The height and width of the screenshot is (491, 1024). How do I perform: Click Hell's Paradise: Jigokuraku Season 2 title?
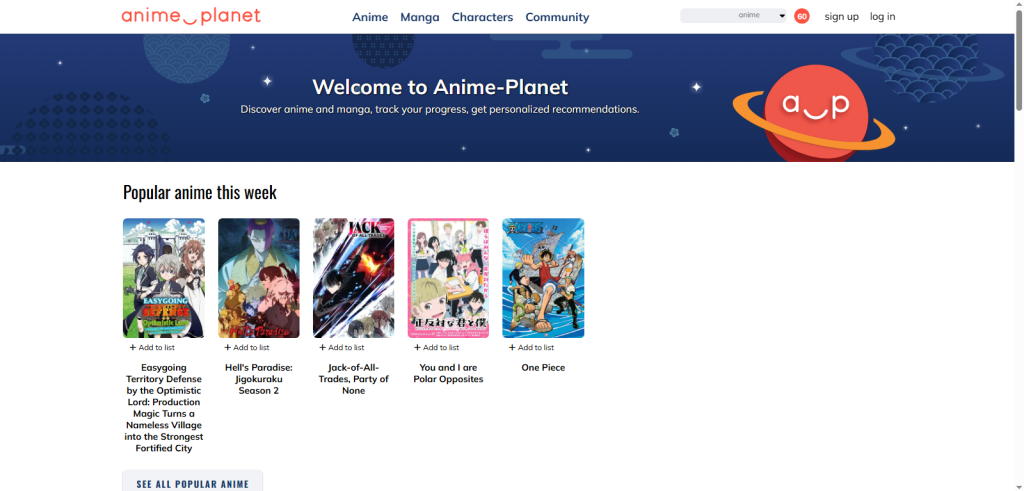coord(259,379)
